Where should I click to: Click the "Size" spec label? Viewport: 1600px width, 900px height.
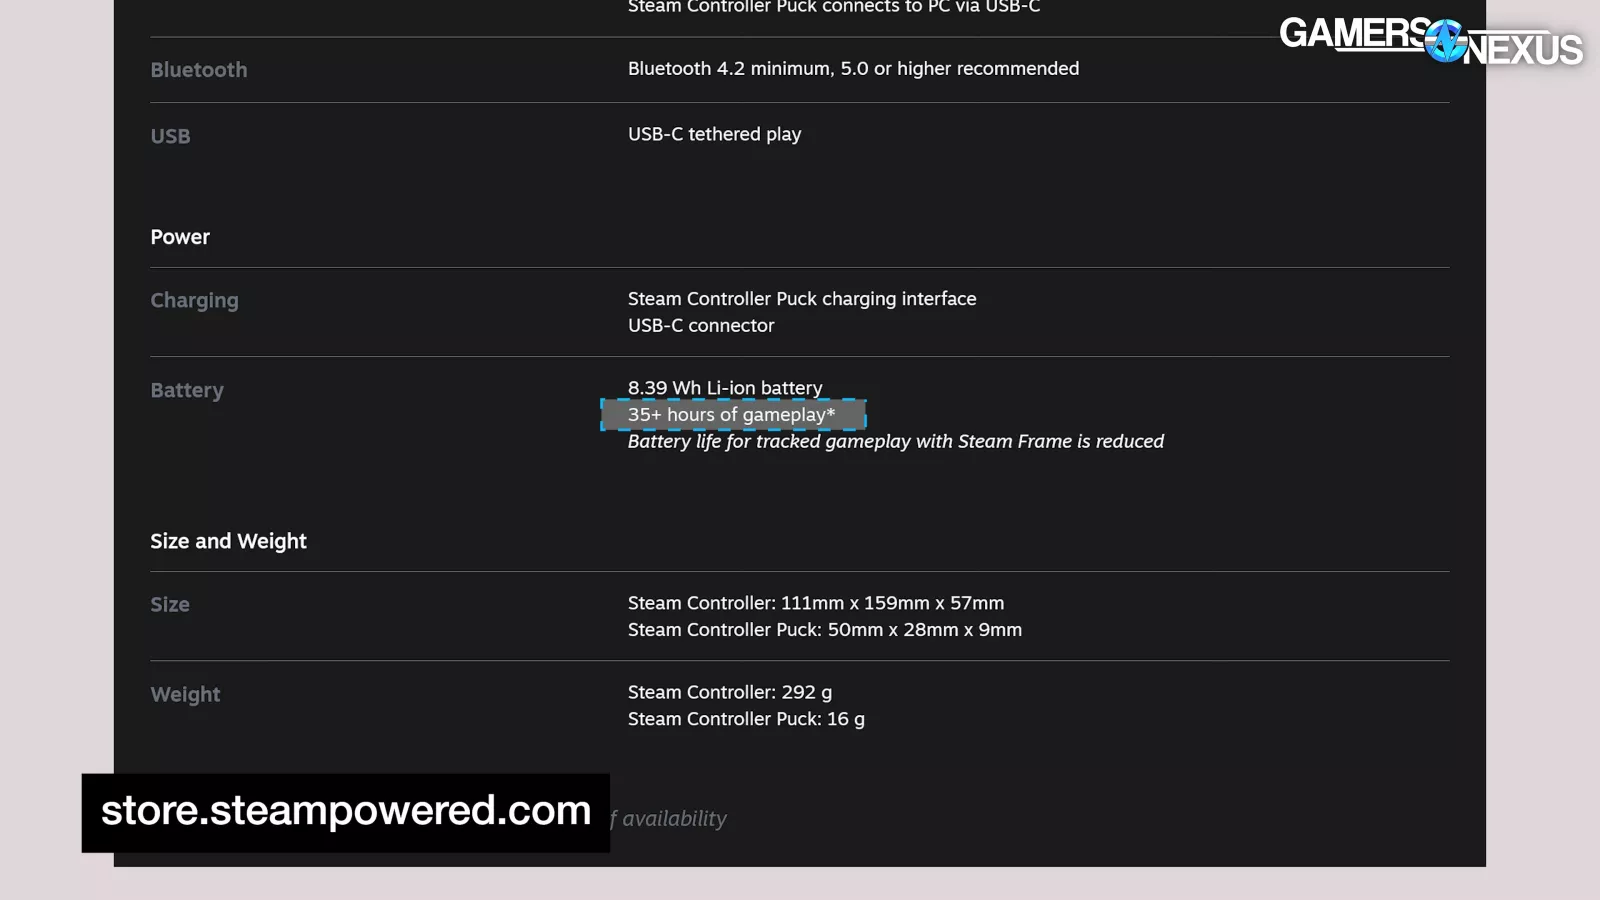coord(170,605)
